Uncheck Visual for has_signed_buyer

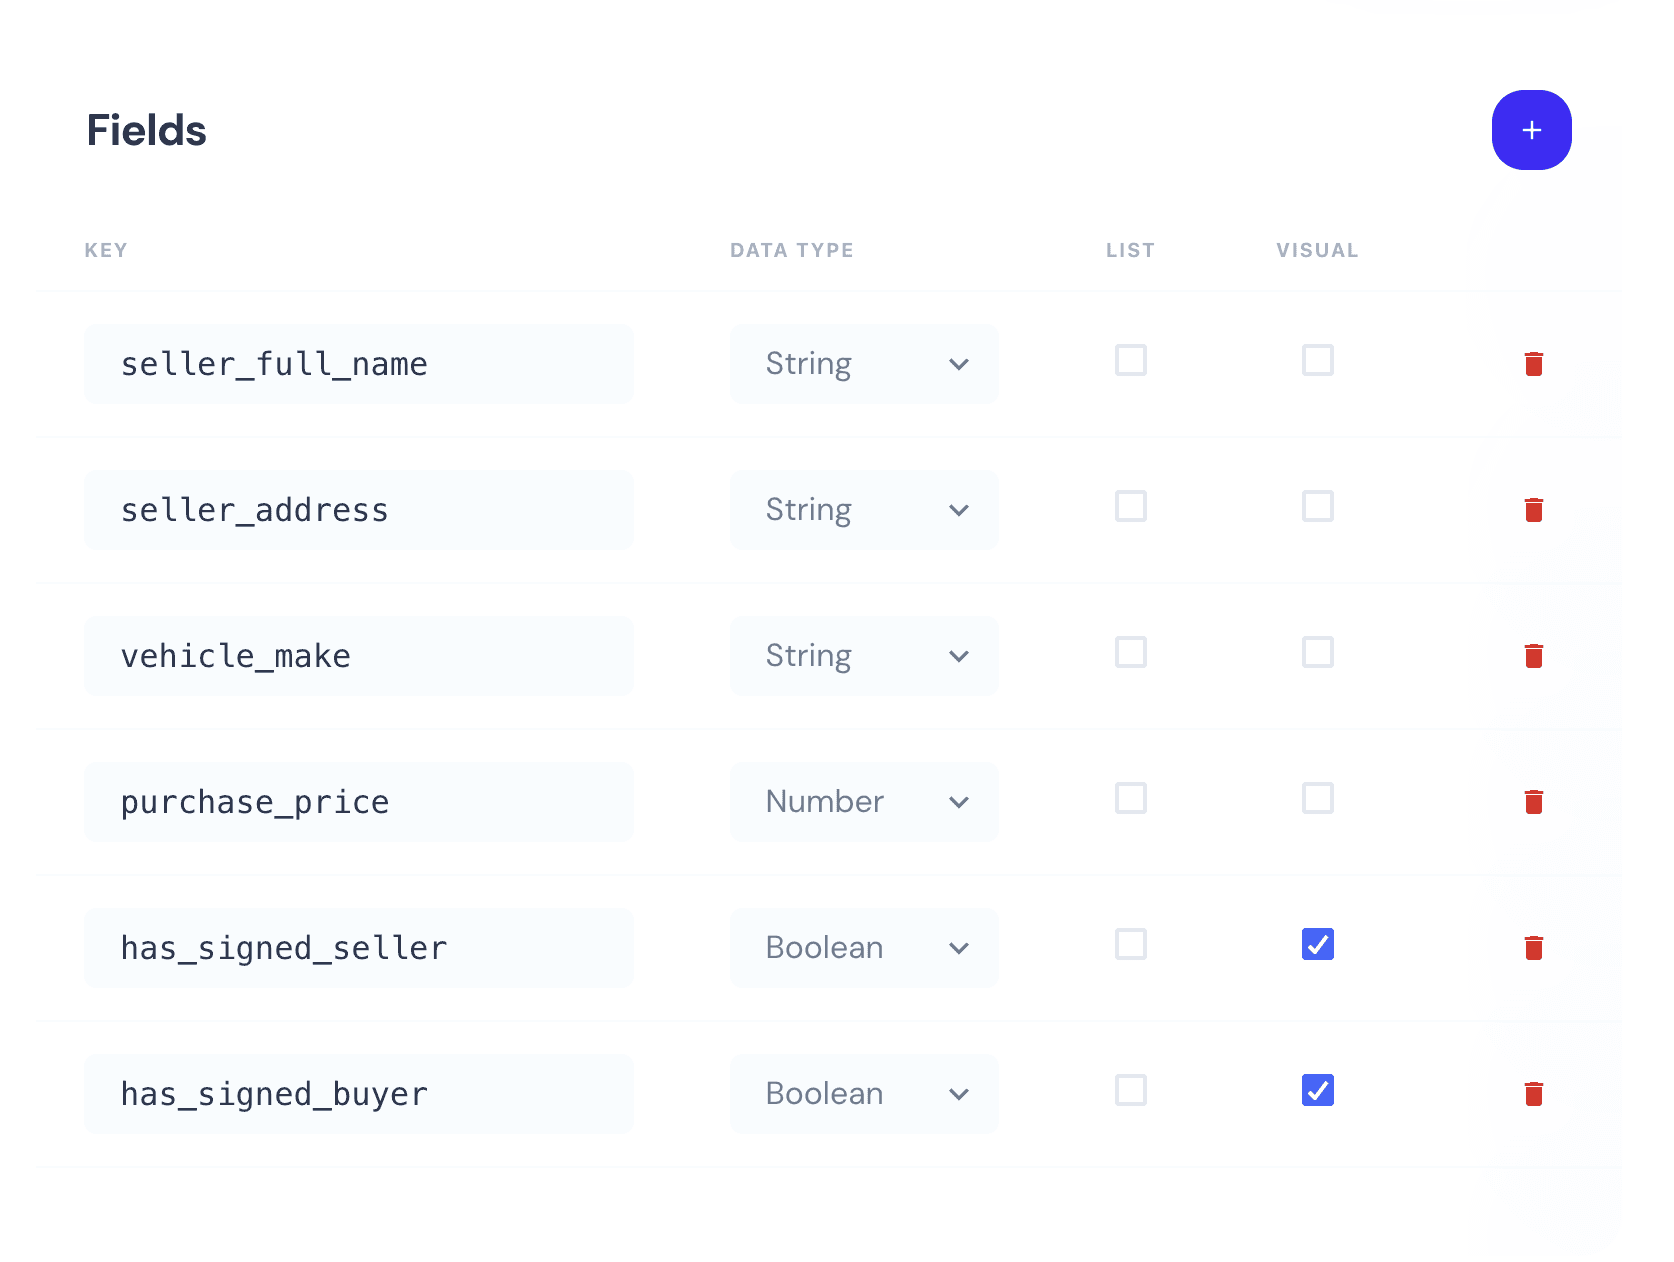point(1318,1090)
